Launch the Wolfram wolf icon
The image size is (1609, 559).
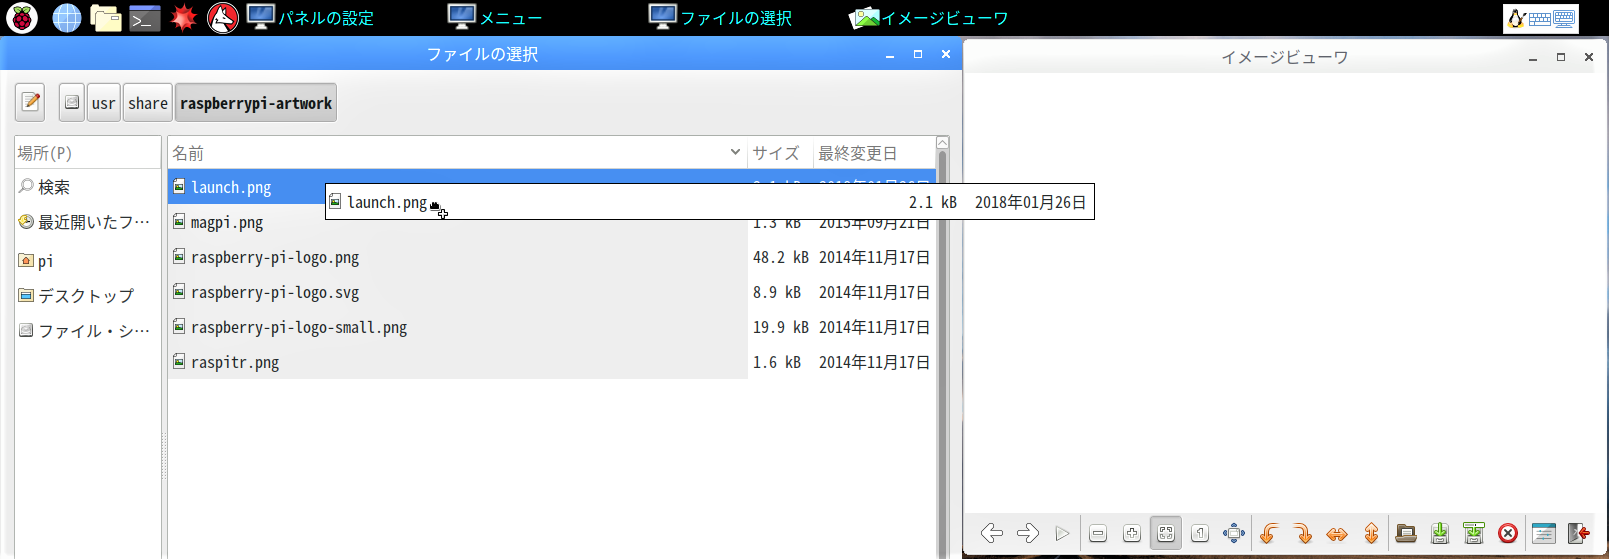coord(222,17)
